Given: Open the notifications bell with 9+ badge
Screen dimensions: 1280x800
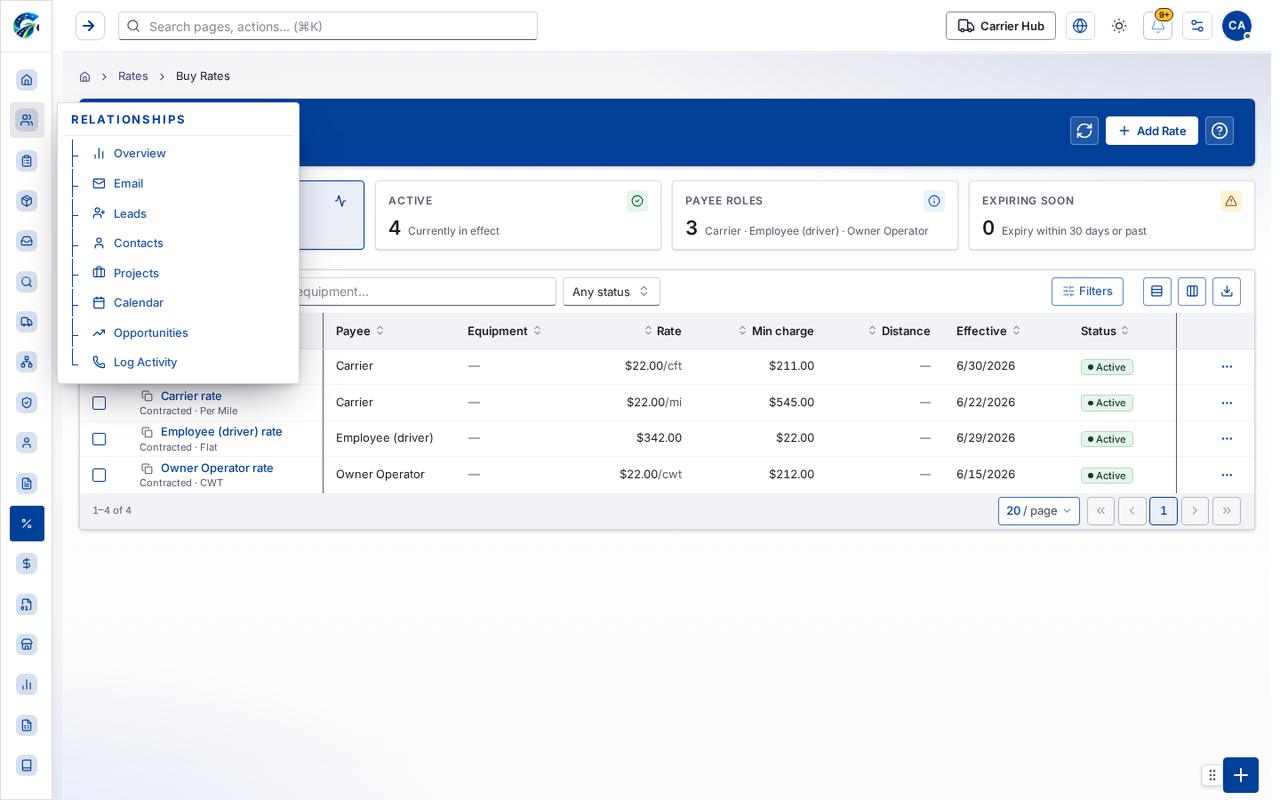Looking at the screenshot, I should (x=1158, y=26).
